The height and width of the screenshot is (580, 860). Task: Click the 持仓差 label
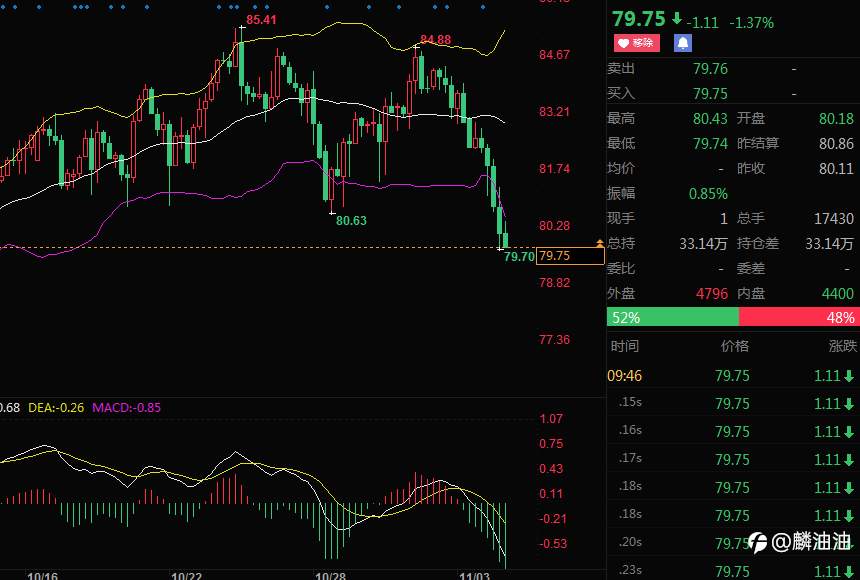coord(758,243)
